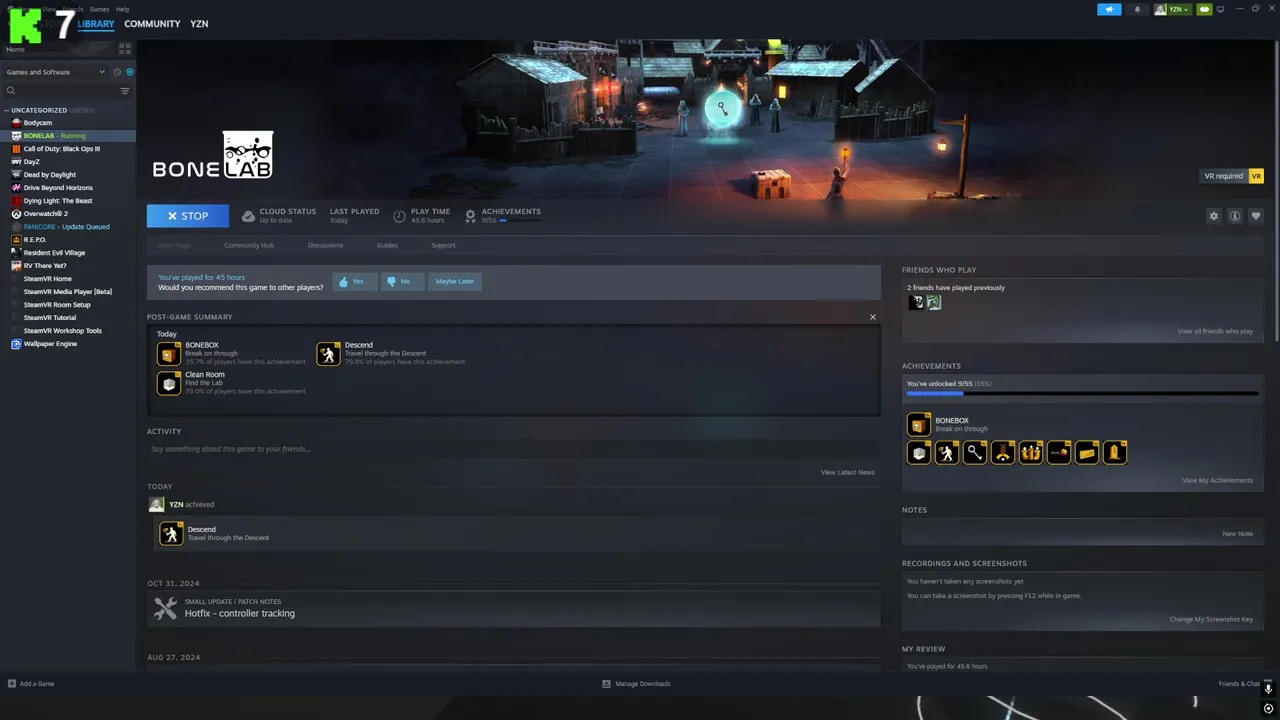Click the key achievement icon
Image resolution: width=1280 pixels, height=720 pixels.
coord(975,453)
